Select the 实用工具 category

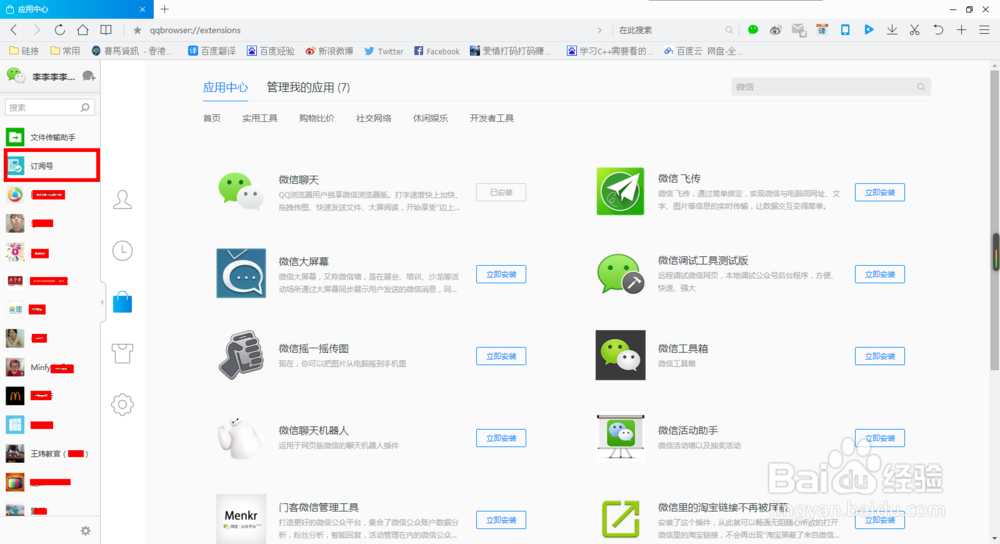point(260,118)
